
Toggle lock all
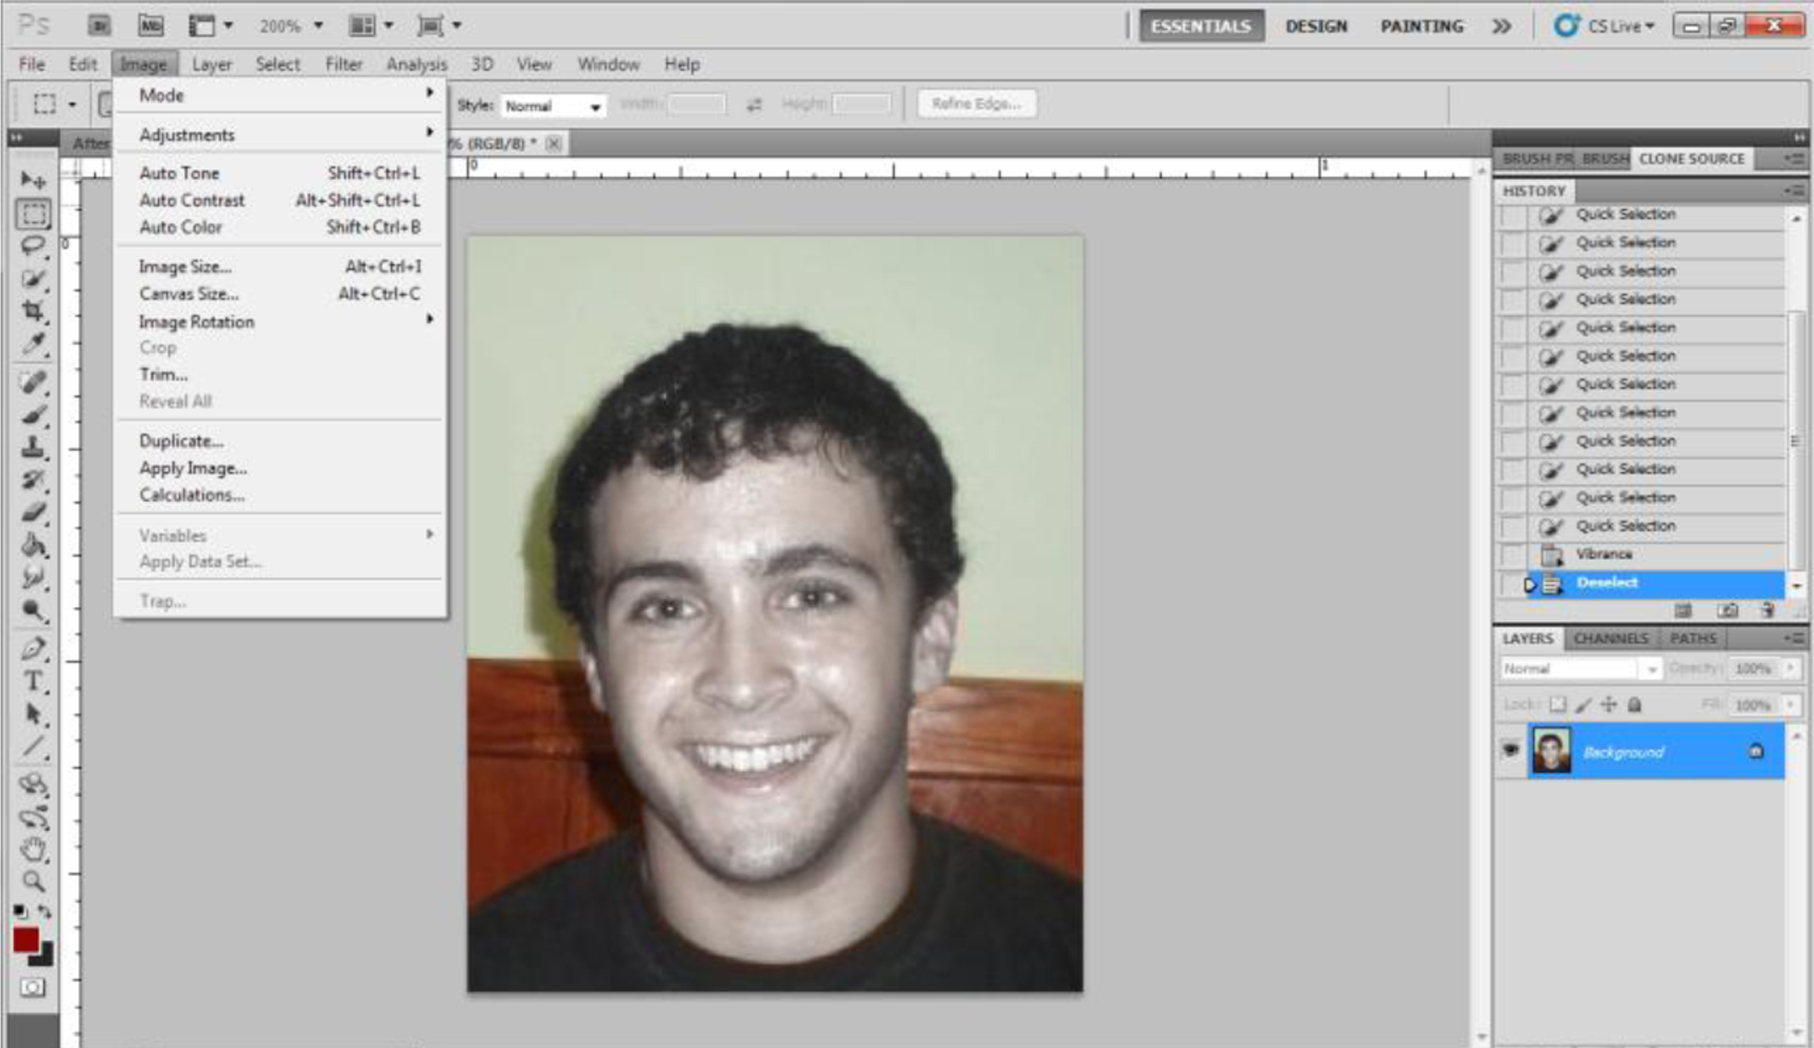pos(1635,705)
